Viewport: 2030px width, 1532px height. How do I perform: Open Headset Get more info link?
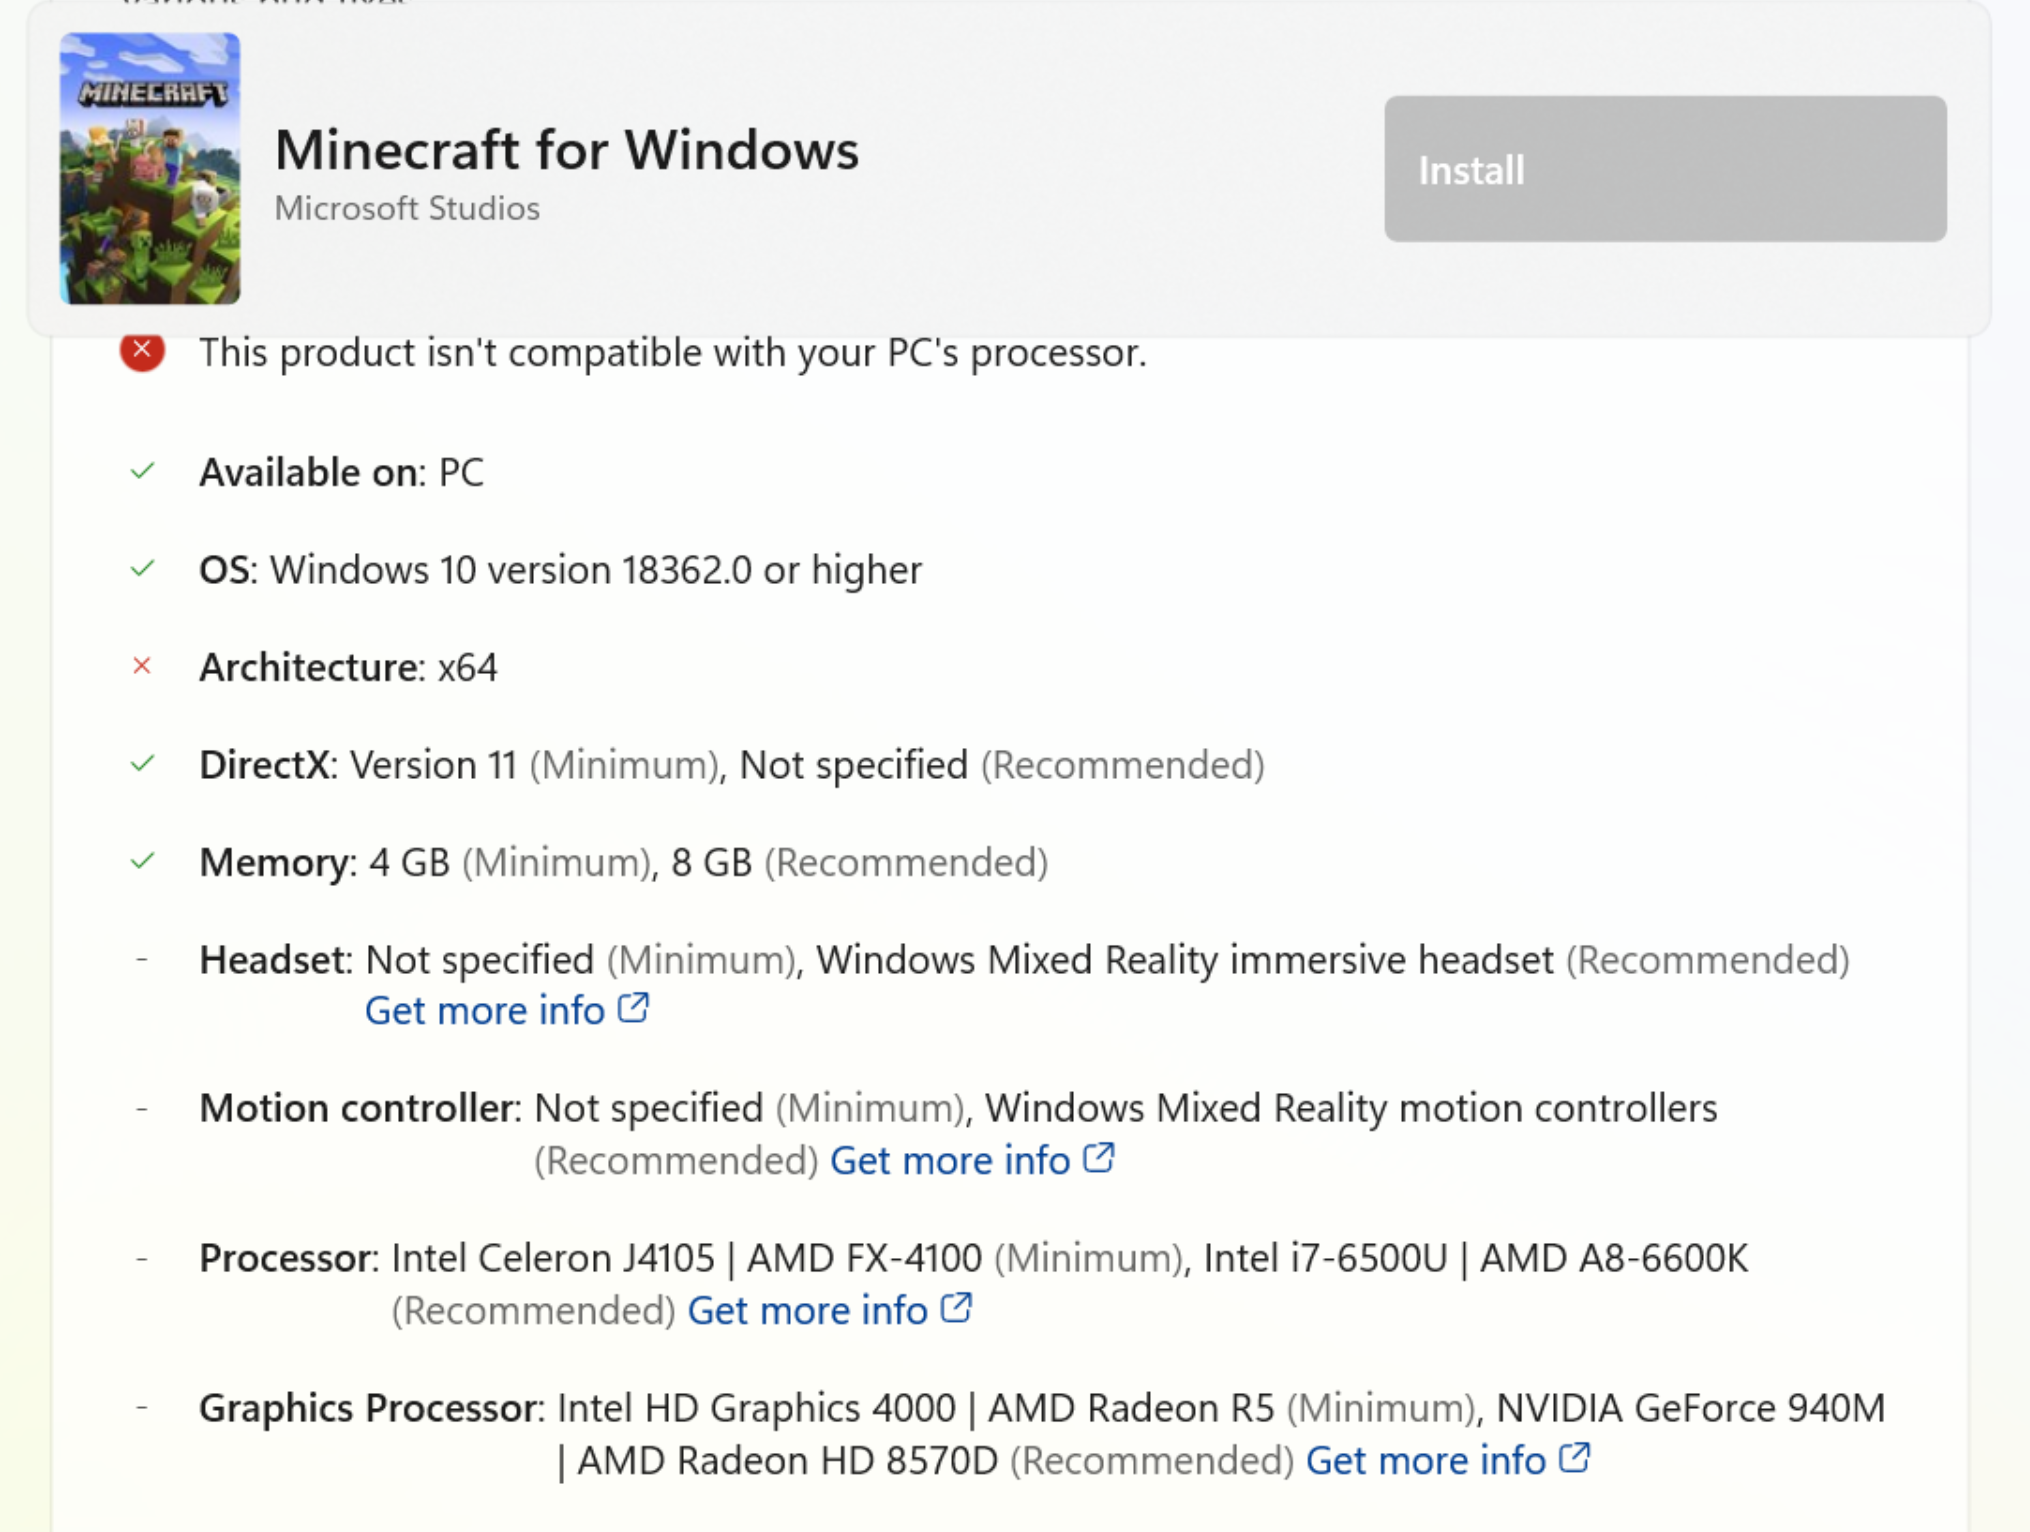485,1010
